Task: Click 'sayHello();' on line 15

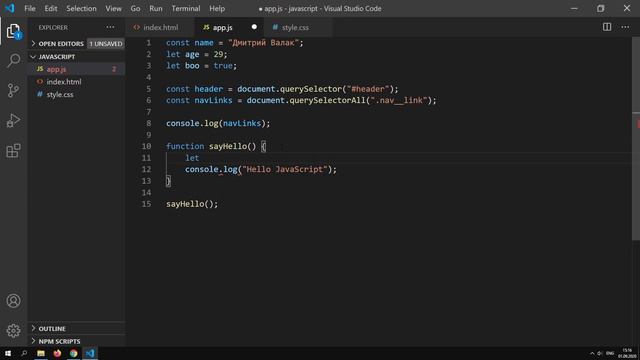Action: pos(192,204)
